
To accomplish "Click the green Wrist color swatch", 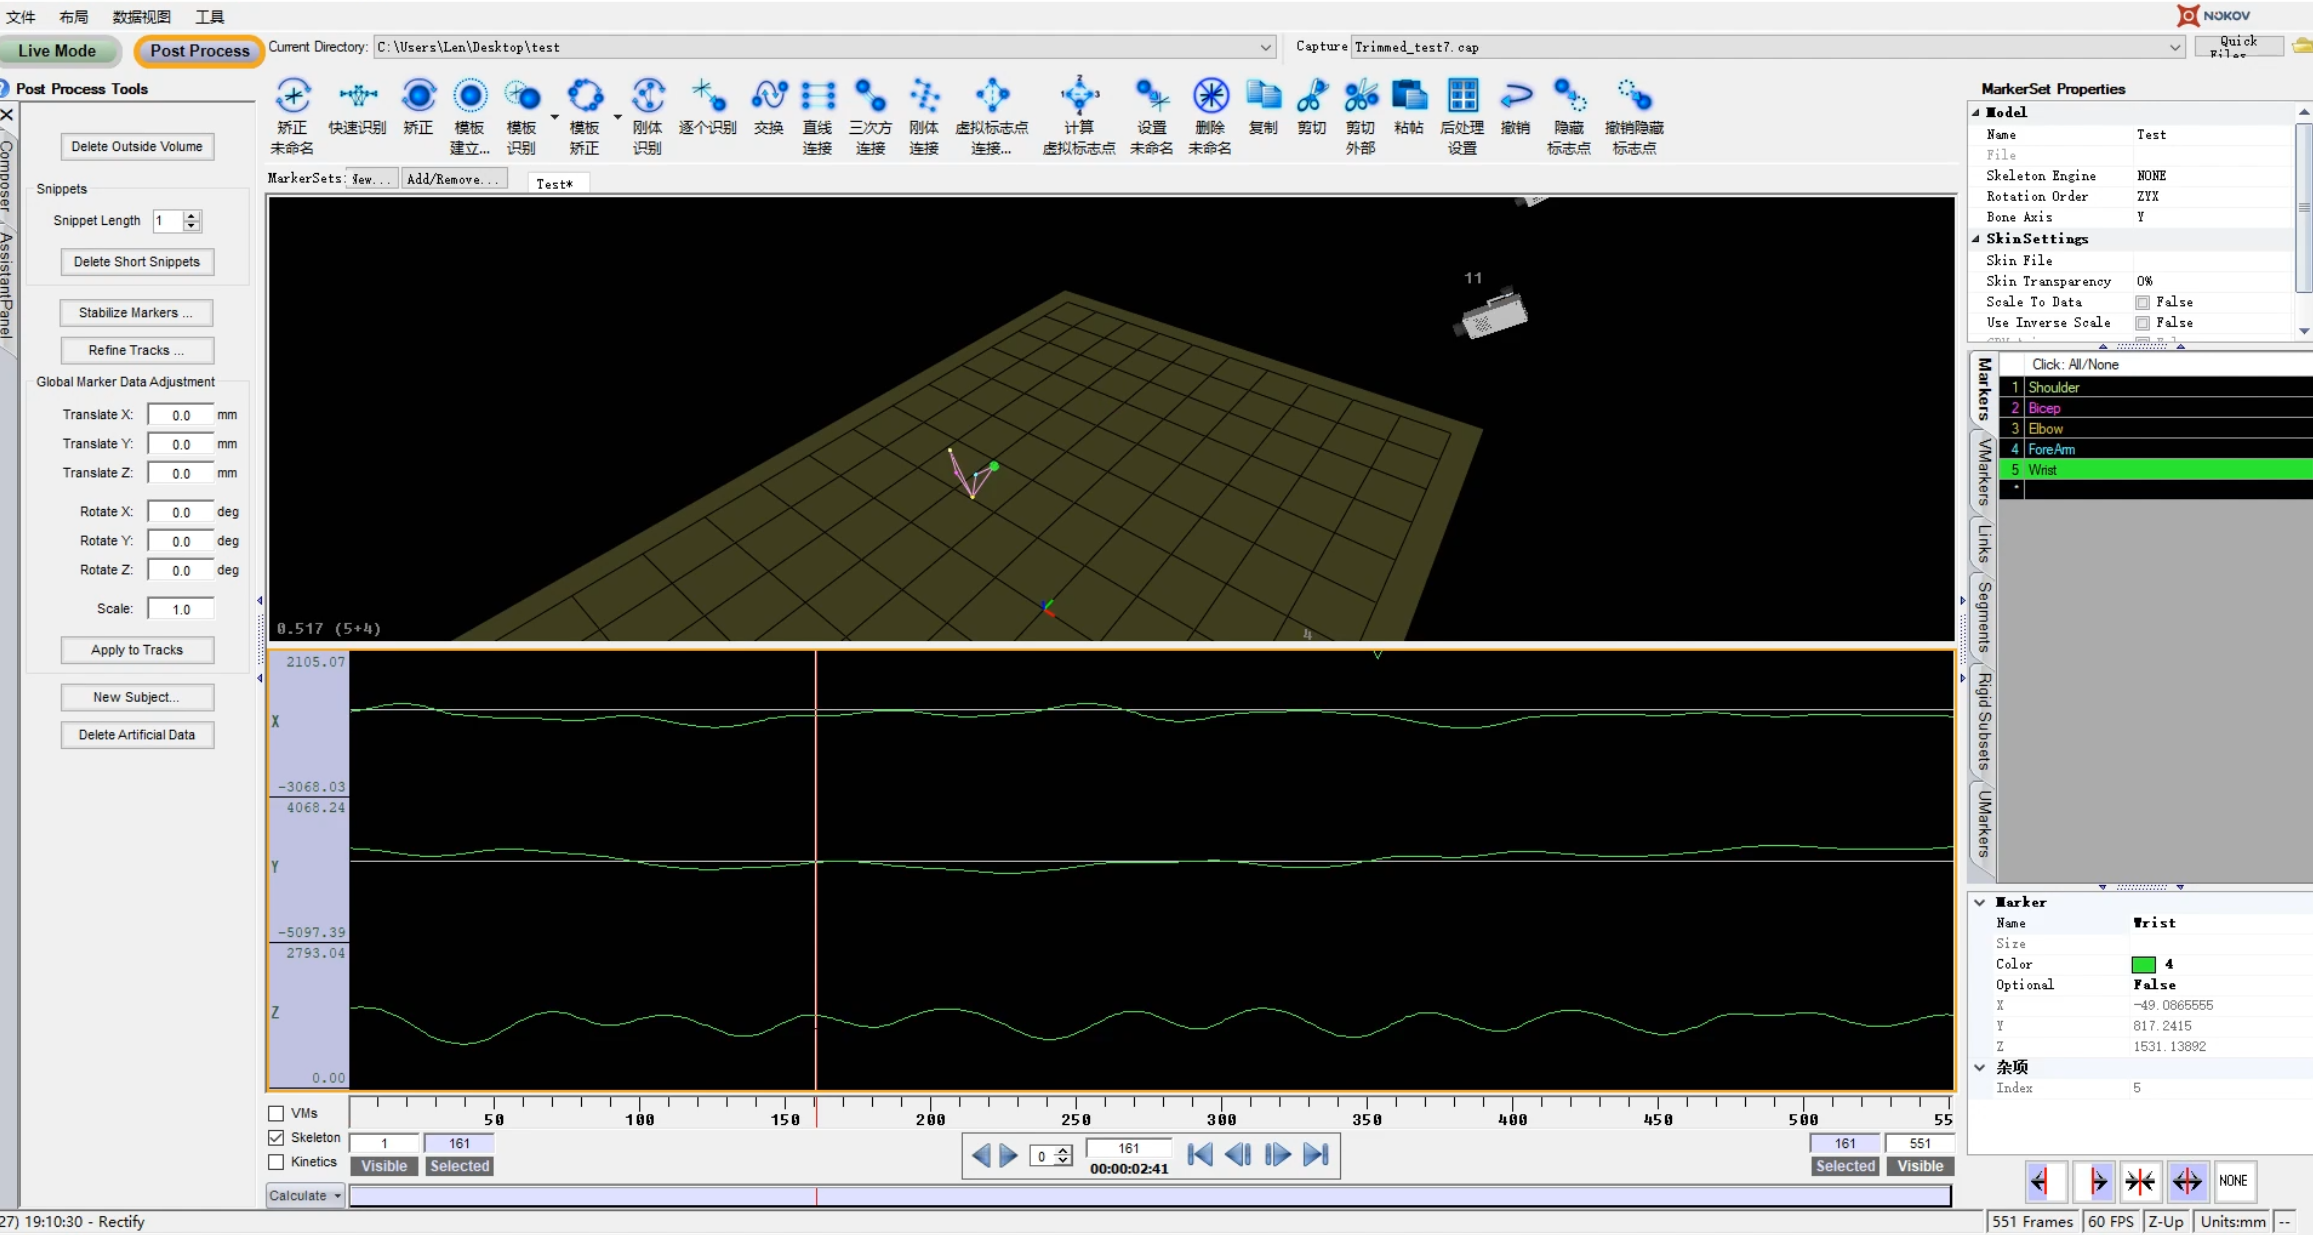I will point(2143,964).
